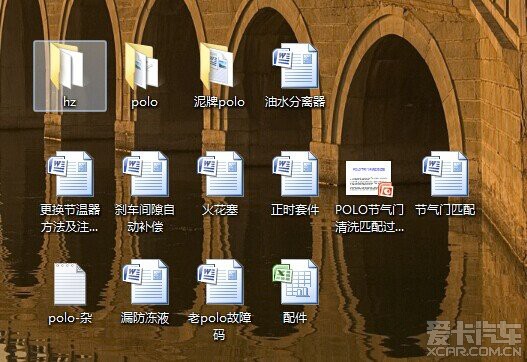The image size is (527, 362).
Task: Select the 火花塞 Word document
Action: (220, 173)
